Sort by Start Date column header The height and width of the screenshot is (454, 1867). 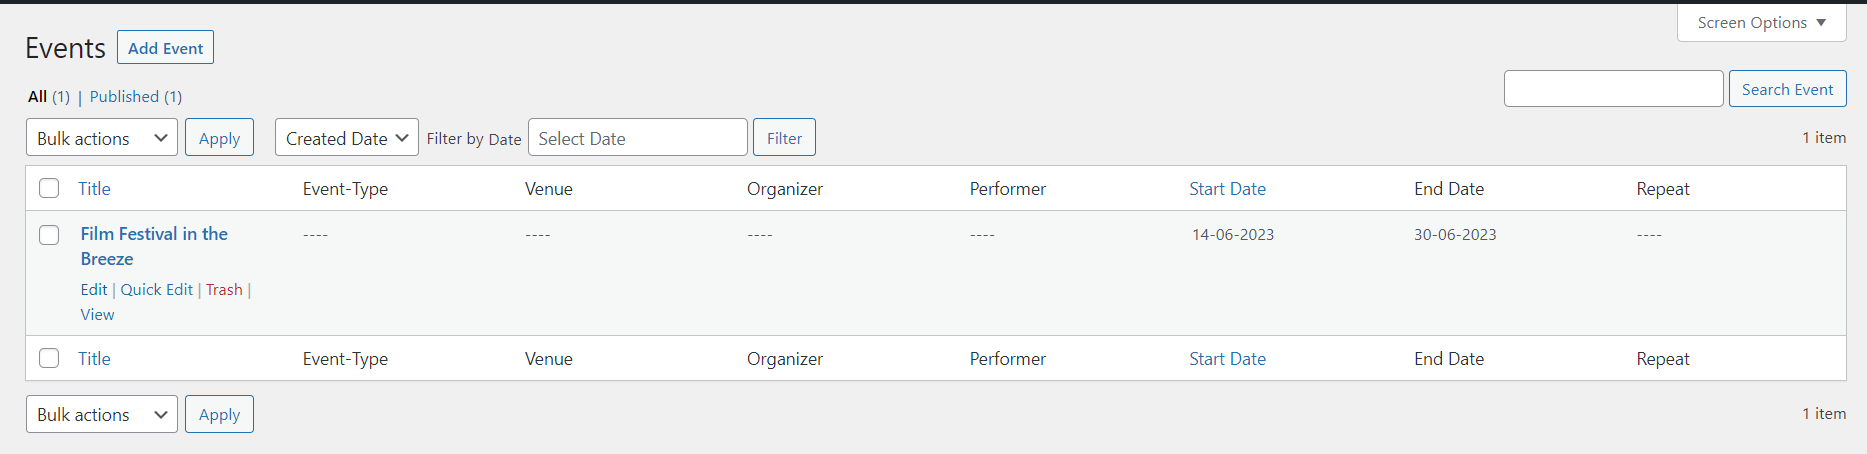click(x=1227, y=189)
